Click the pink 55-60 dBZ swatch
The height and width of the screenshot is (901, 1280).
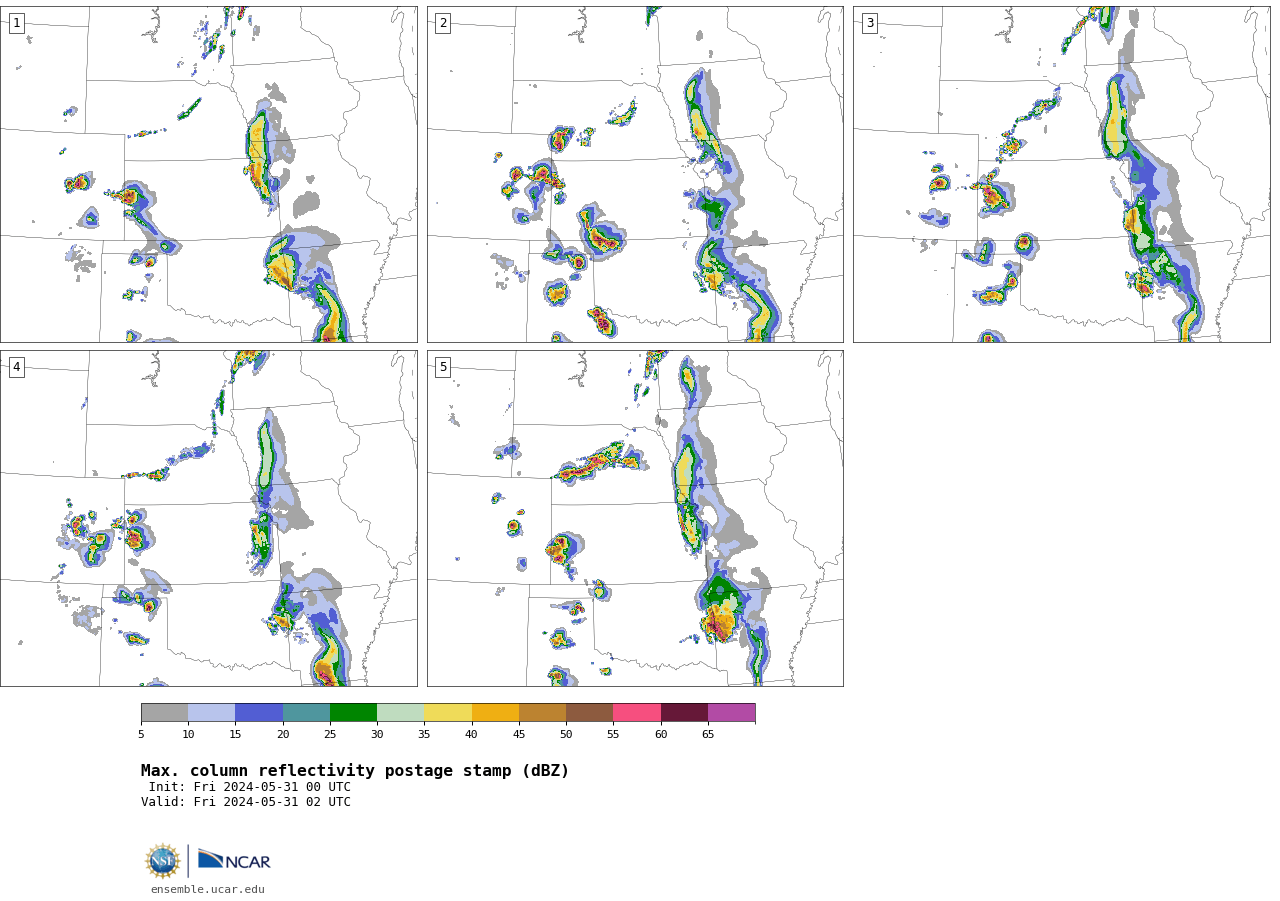pos(637,713)
